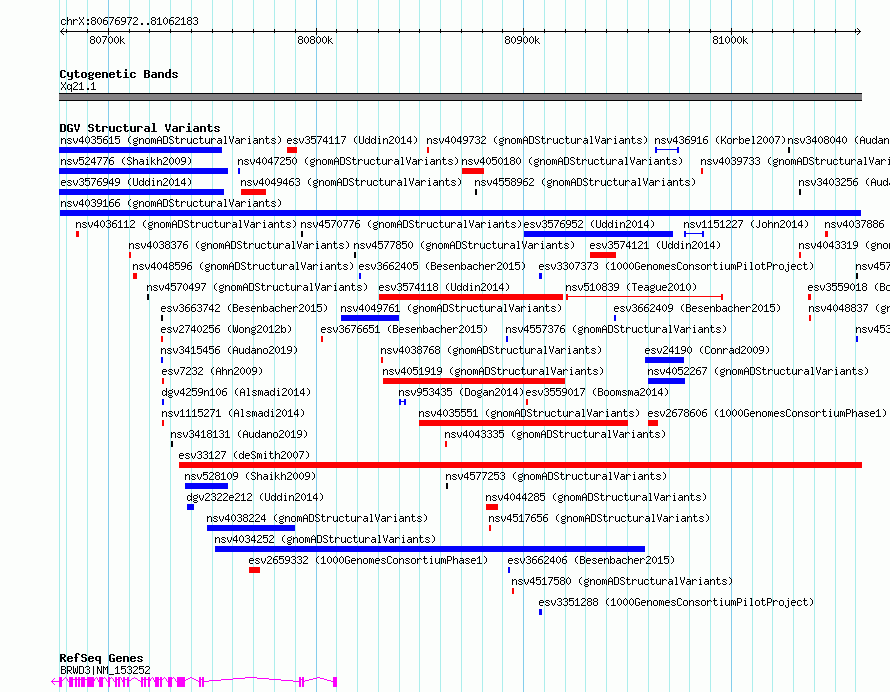Image resolution: width=890 pixels, height=692 pixels.
Task: Click the red bar under nsv4049463
Action: pos(253,192)
